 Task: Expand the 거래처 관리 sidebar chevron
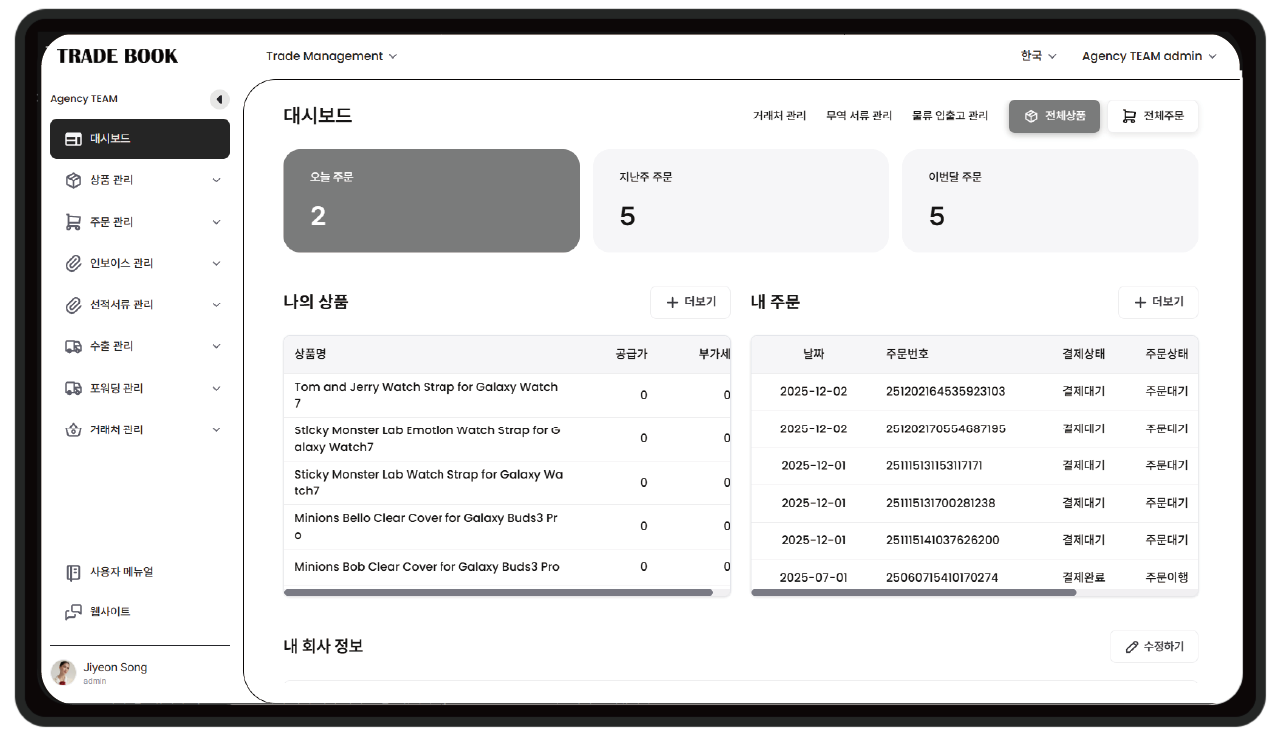click(x=217, y=430)
